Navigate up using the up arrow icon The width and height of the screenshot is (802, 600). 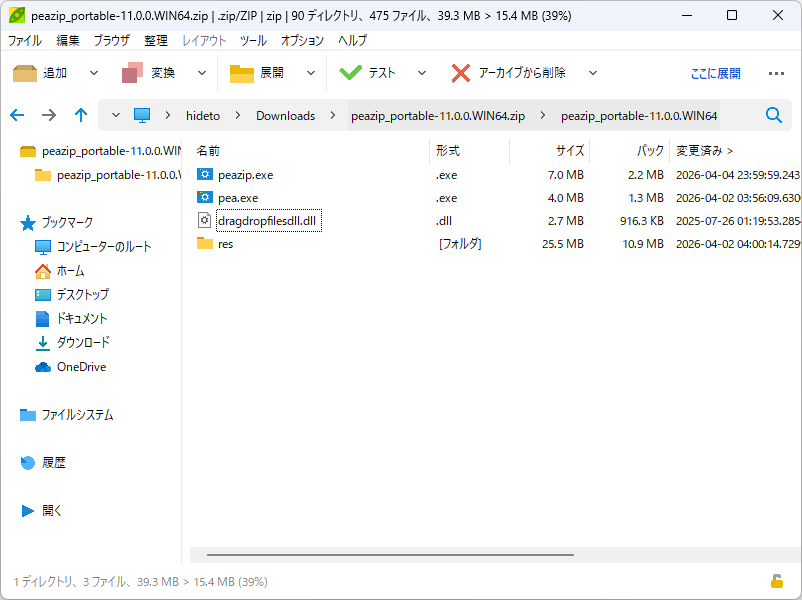tap(81, 115)
